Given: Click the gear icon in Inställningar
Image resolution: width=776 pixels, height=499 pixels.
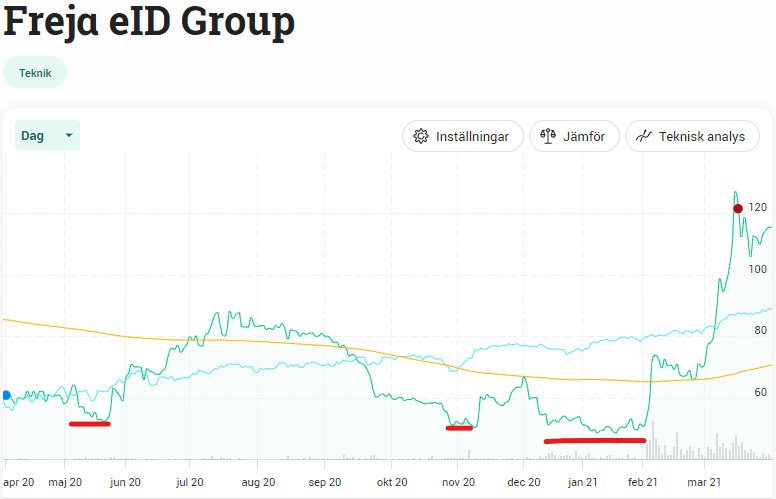Looking at the screenshot, I should pos(421,136).
